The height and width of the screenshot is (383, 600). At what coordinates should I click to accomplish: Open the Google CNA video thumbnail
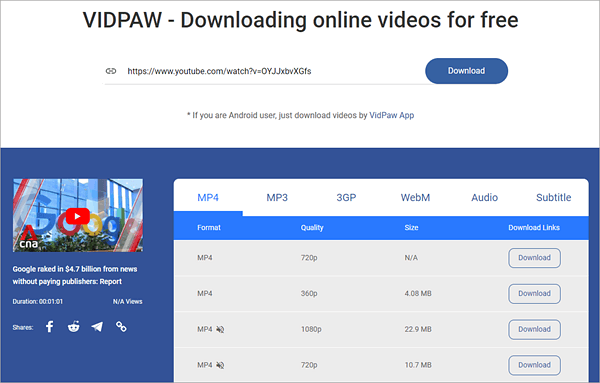pos(78,215)
